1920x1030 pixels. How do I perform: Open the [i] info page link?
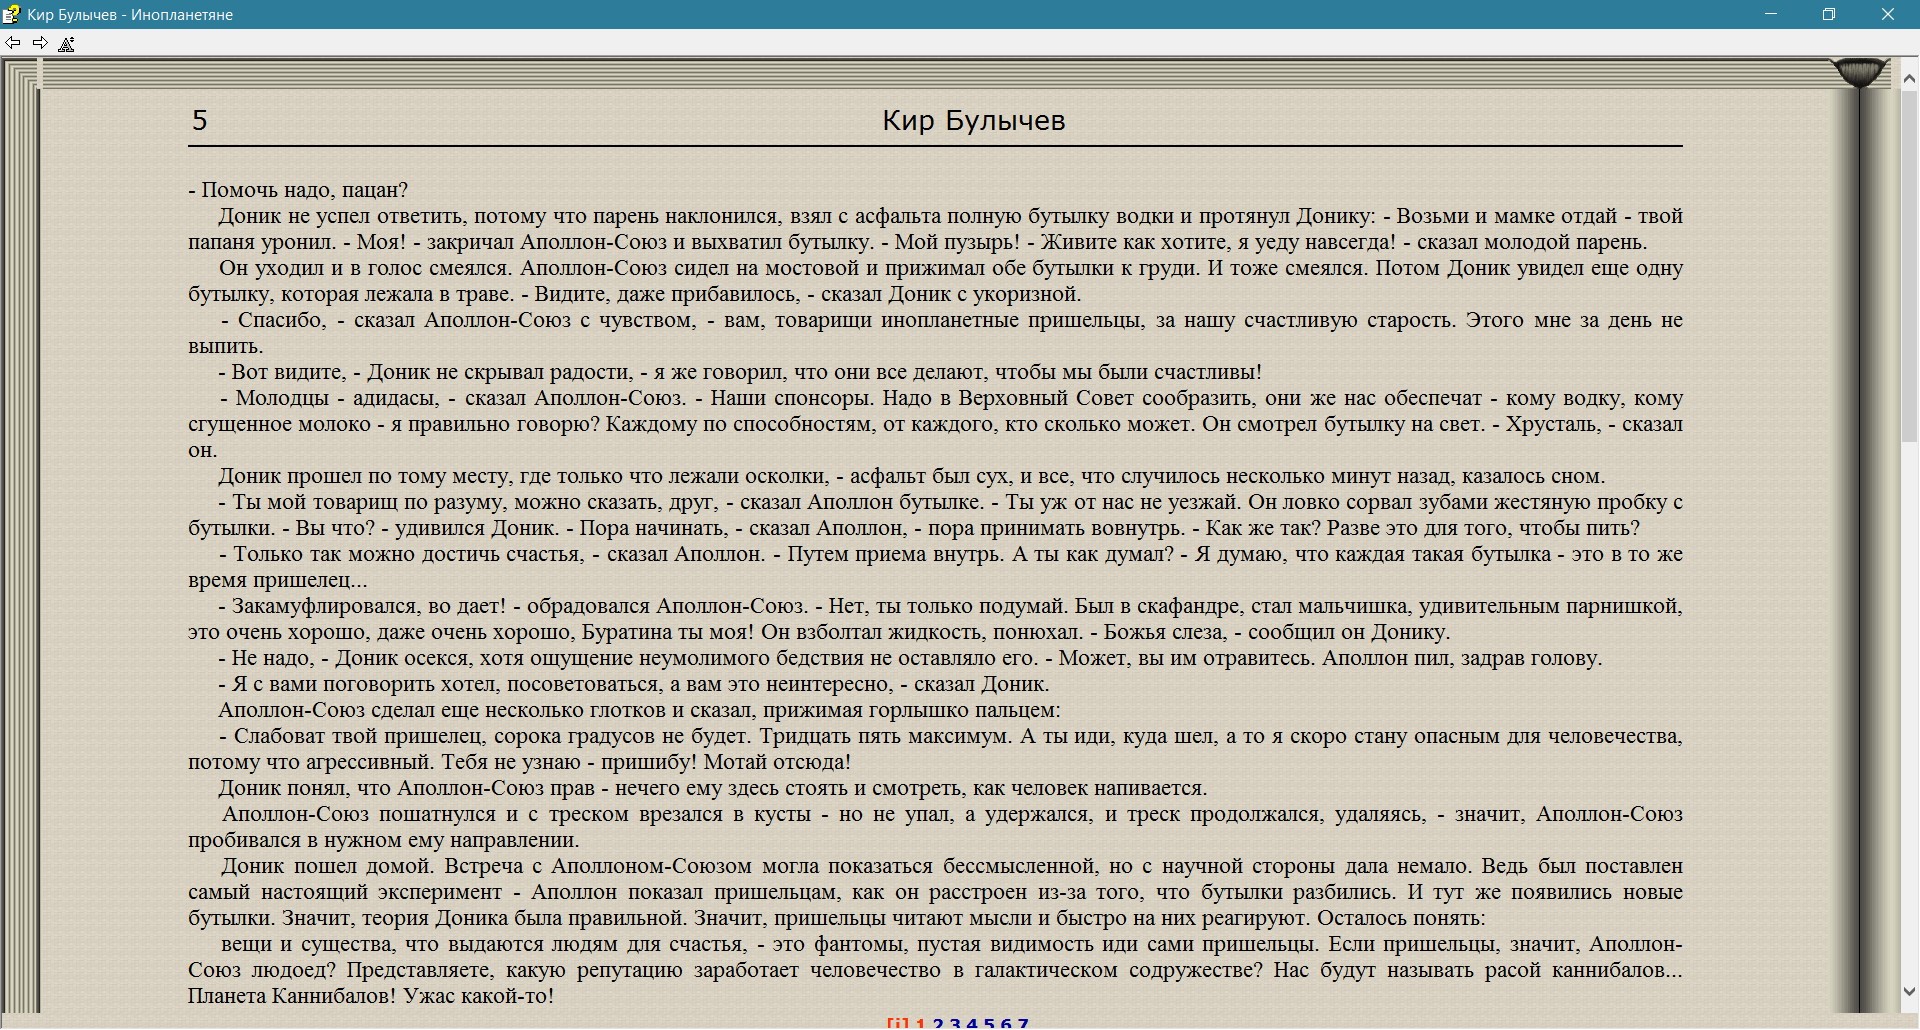pos(898,1023)
